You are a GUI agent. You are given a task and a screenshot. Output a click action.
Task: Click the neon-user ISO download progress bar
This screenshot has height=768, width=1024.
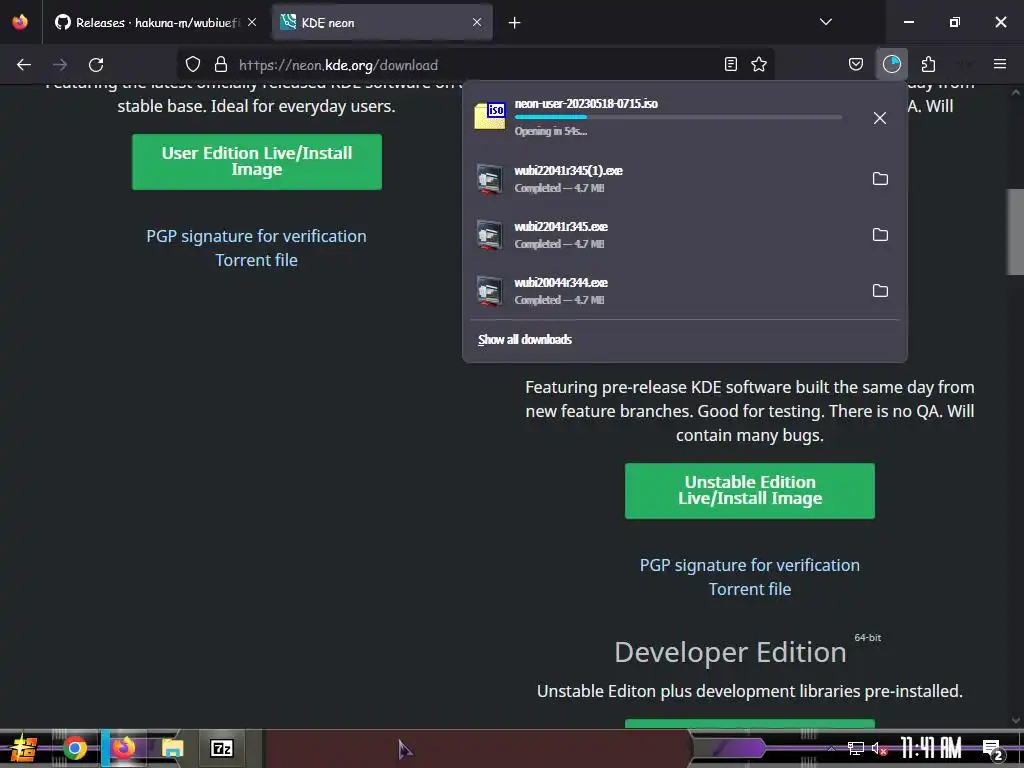pos(678,117)
